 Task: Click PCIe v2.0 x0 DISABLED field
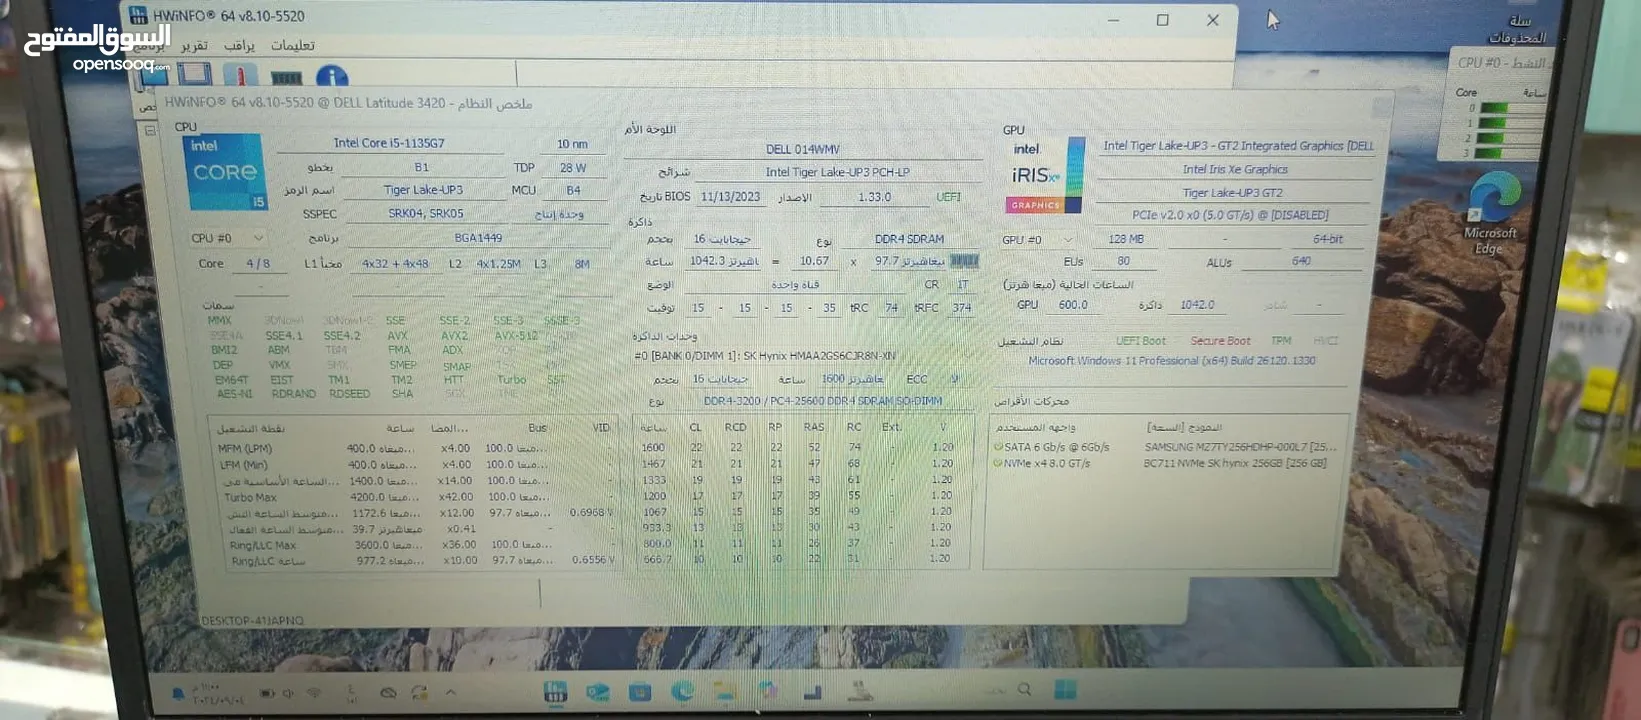[1230, 215]
